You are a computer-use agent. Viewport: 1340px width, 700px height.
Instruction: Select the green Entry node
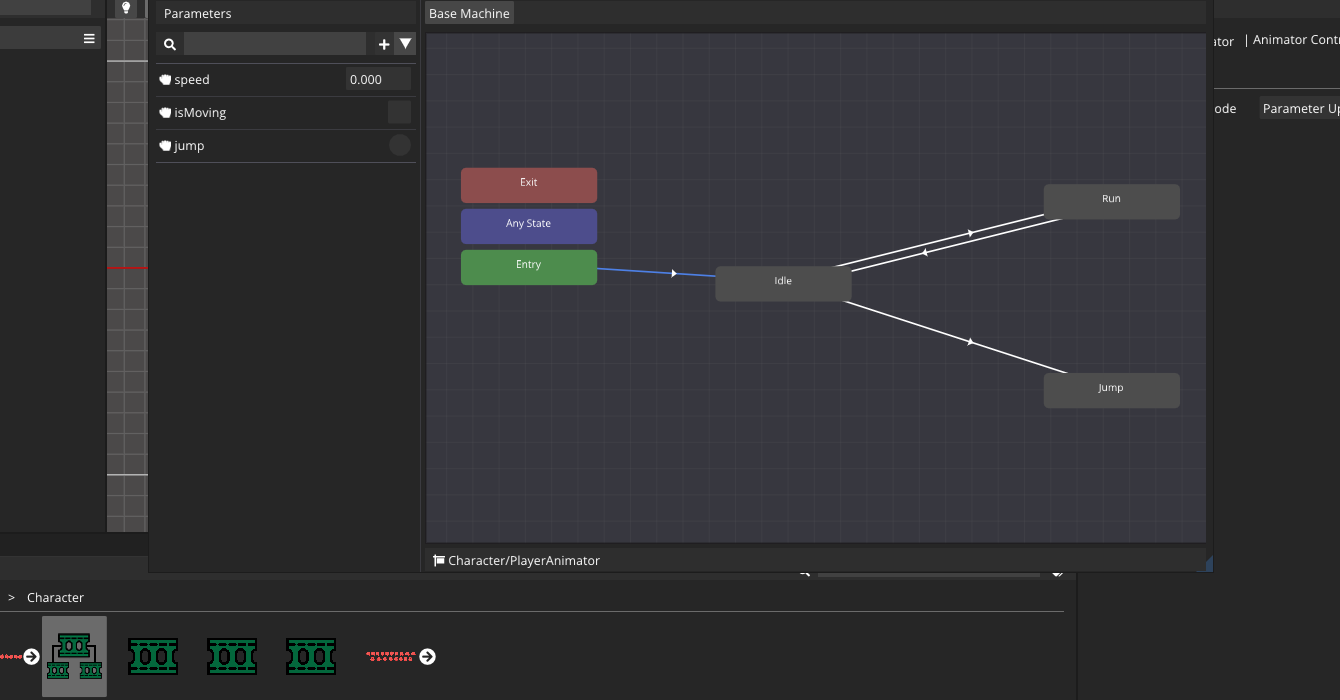point(529,267)
